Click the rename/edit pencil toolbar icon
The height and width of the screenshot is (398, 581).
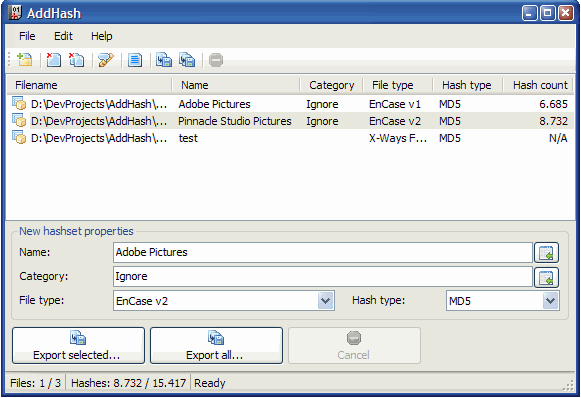click(106, 60)
